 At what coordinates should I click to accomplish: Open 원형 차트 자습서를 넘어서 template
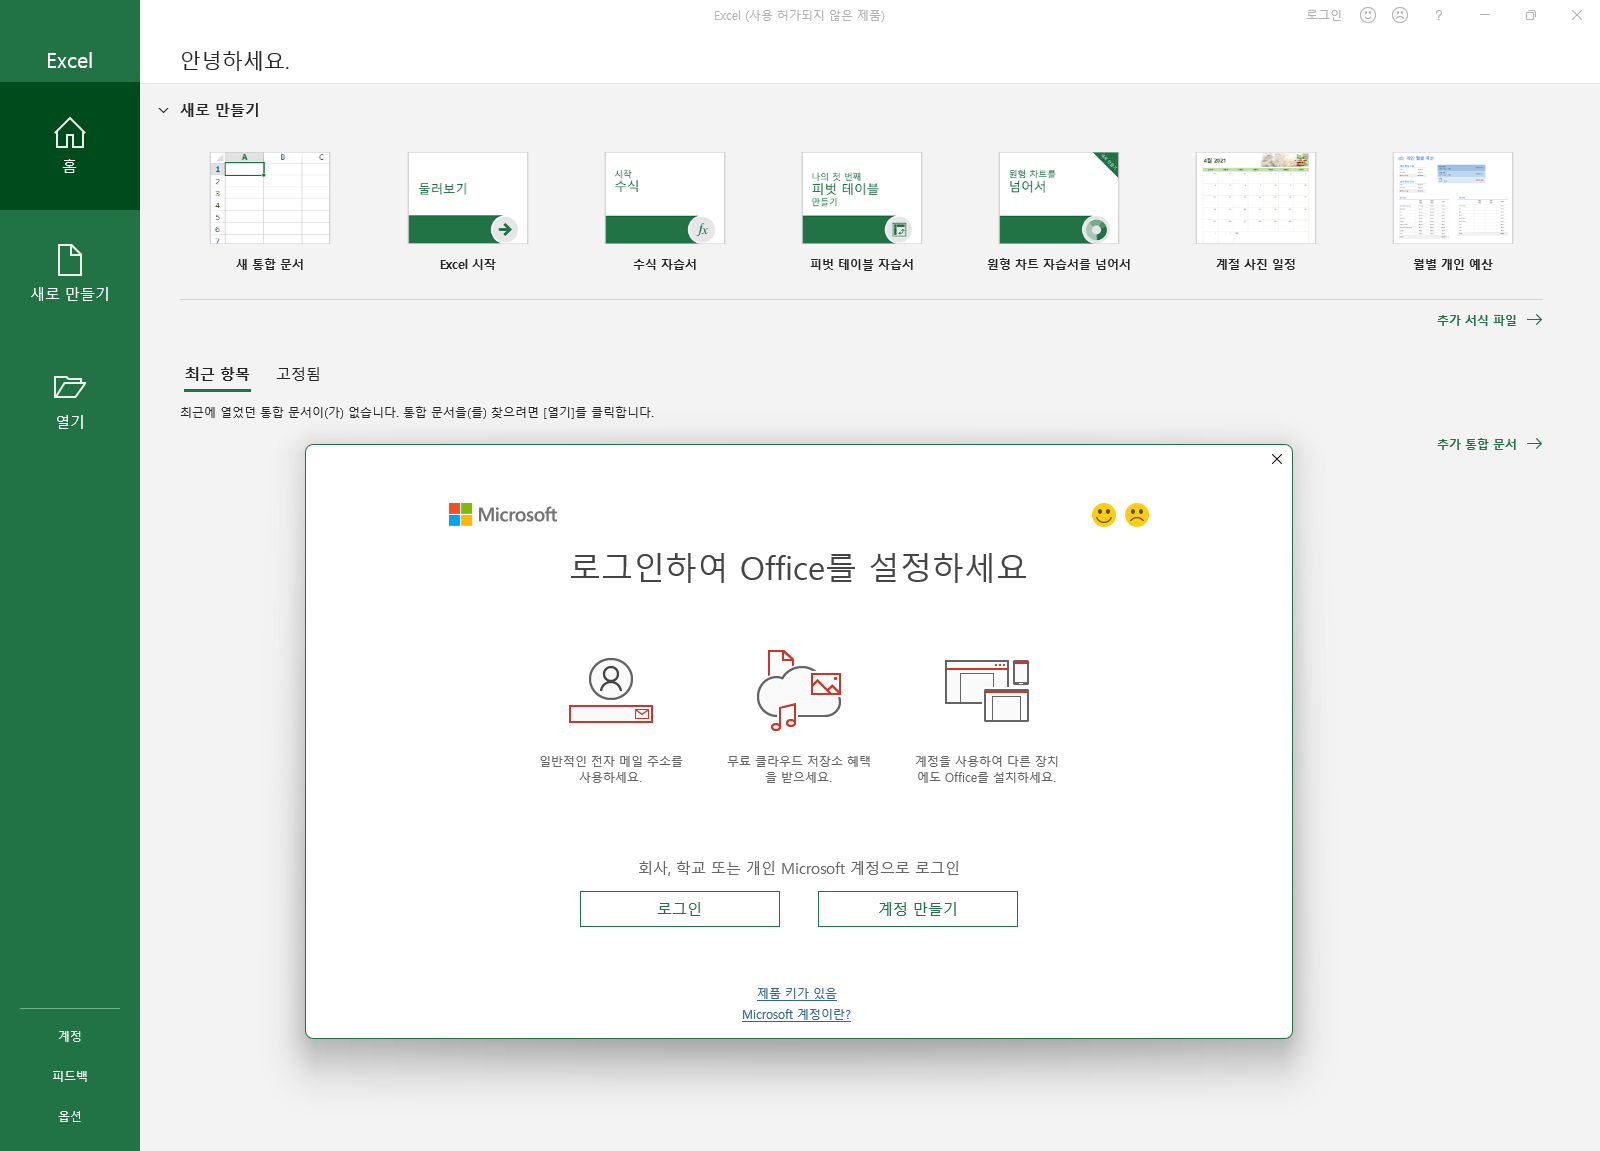[x=1059, y=212]
